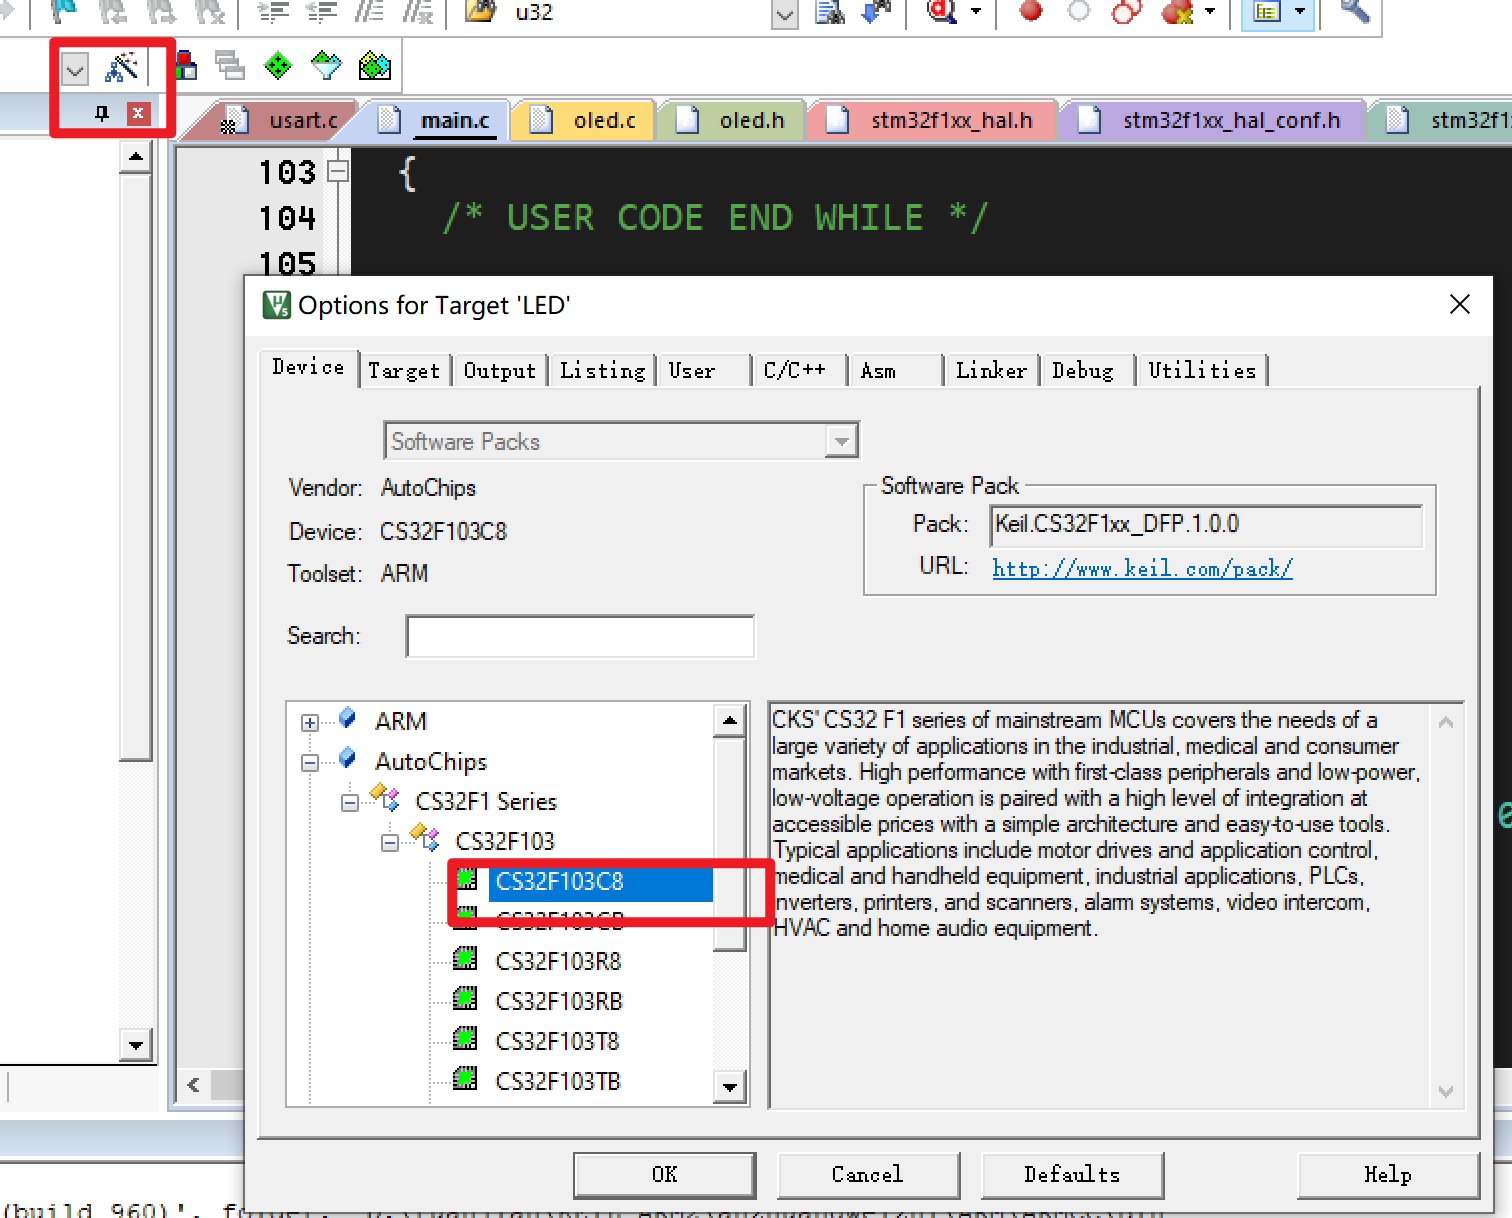Screen dimensions: 1512x1218
Task: Click the document icon on main.c tab
Action: [390, 120]
